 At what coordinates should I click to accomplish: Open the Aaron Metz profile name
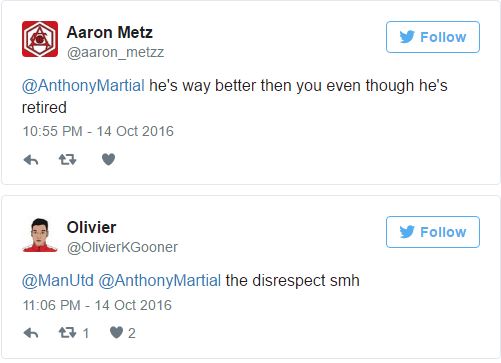tap(110, 32)
